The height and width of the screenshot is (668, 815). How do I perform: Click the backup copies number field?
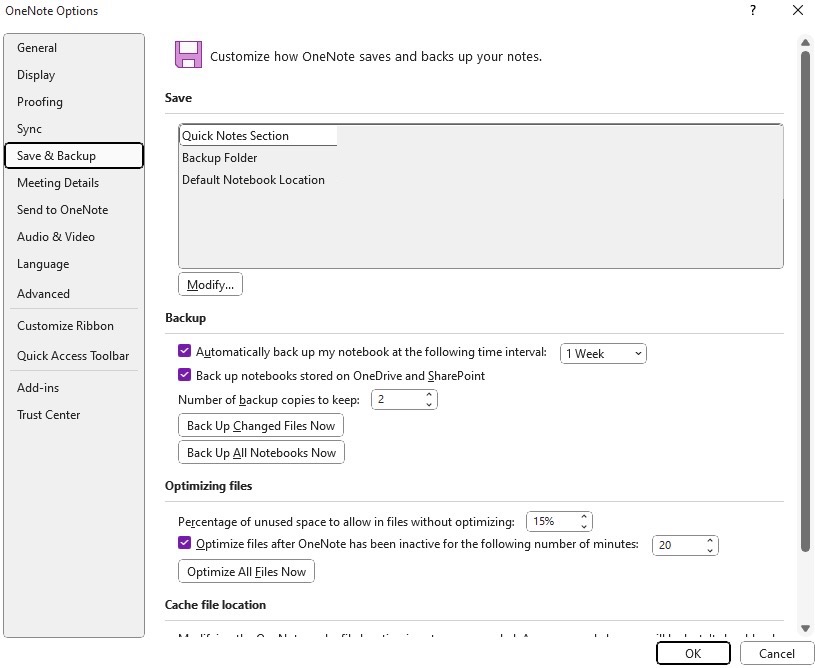pos(398,400)
